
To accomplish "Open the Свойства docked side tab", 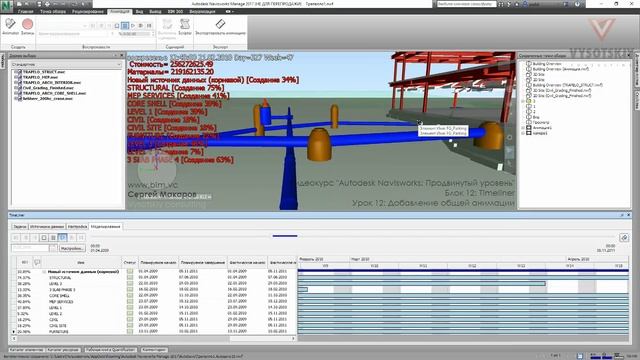I will pos(637,100).
